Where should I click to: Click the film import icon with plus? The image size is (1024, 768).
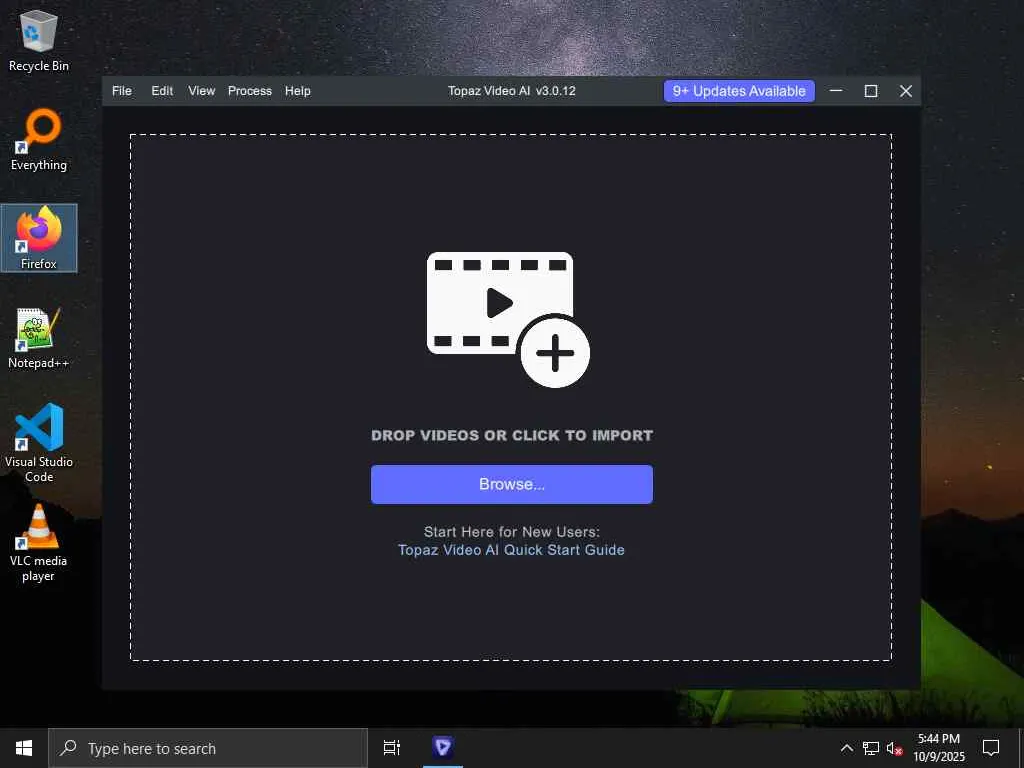pos(508,319)
